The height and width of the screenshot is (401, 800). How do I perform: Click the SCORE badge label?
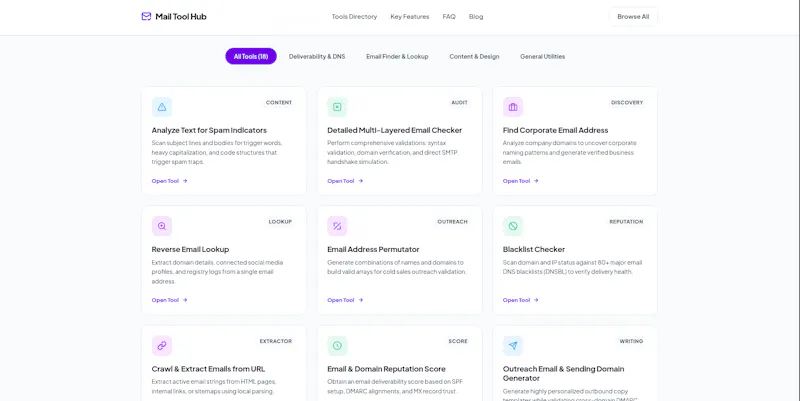coord(458,341)
